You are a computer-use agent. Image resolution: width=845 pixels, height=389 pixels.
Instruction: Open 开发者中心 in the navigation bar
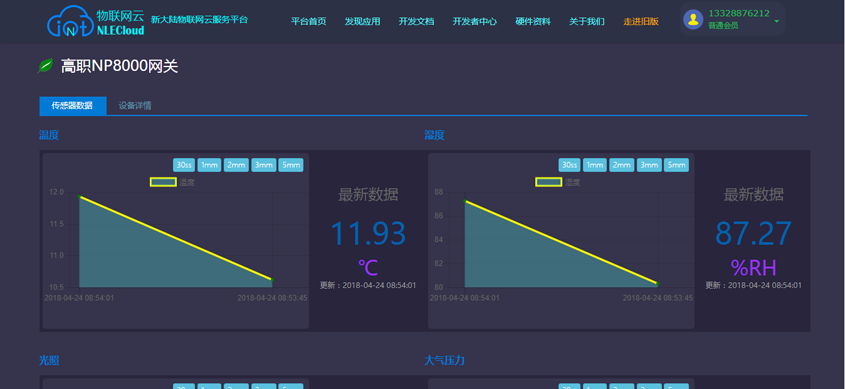[474, 22]
